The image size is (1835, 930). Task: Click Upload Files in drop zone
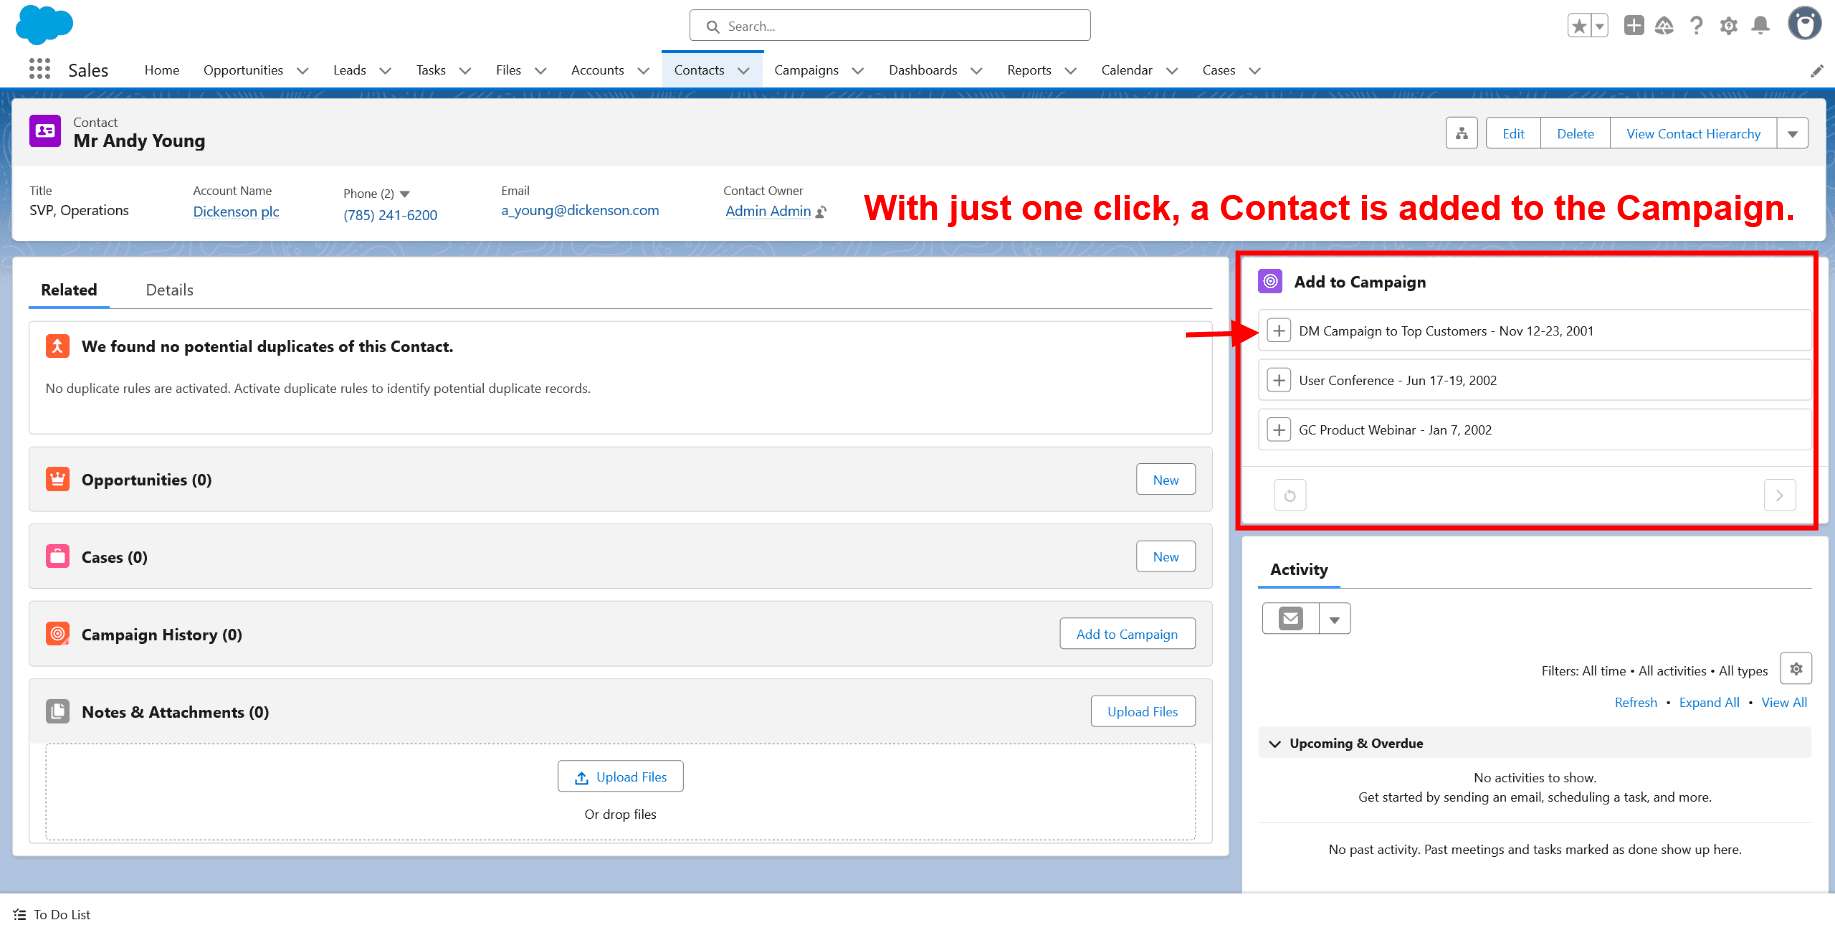621,777
